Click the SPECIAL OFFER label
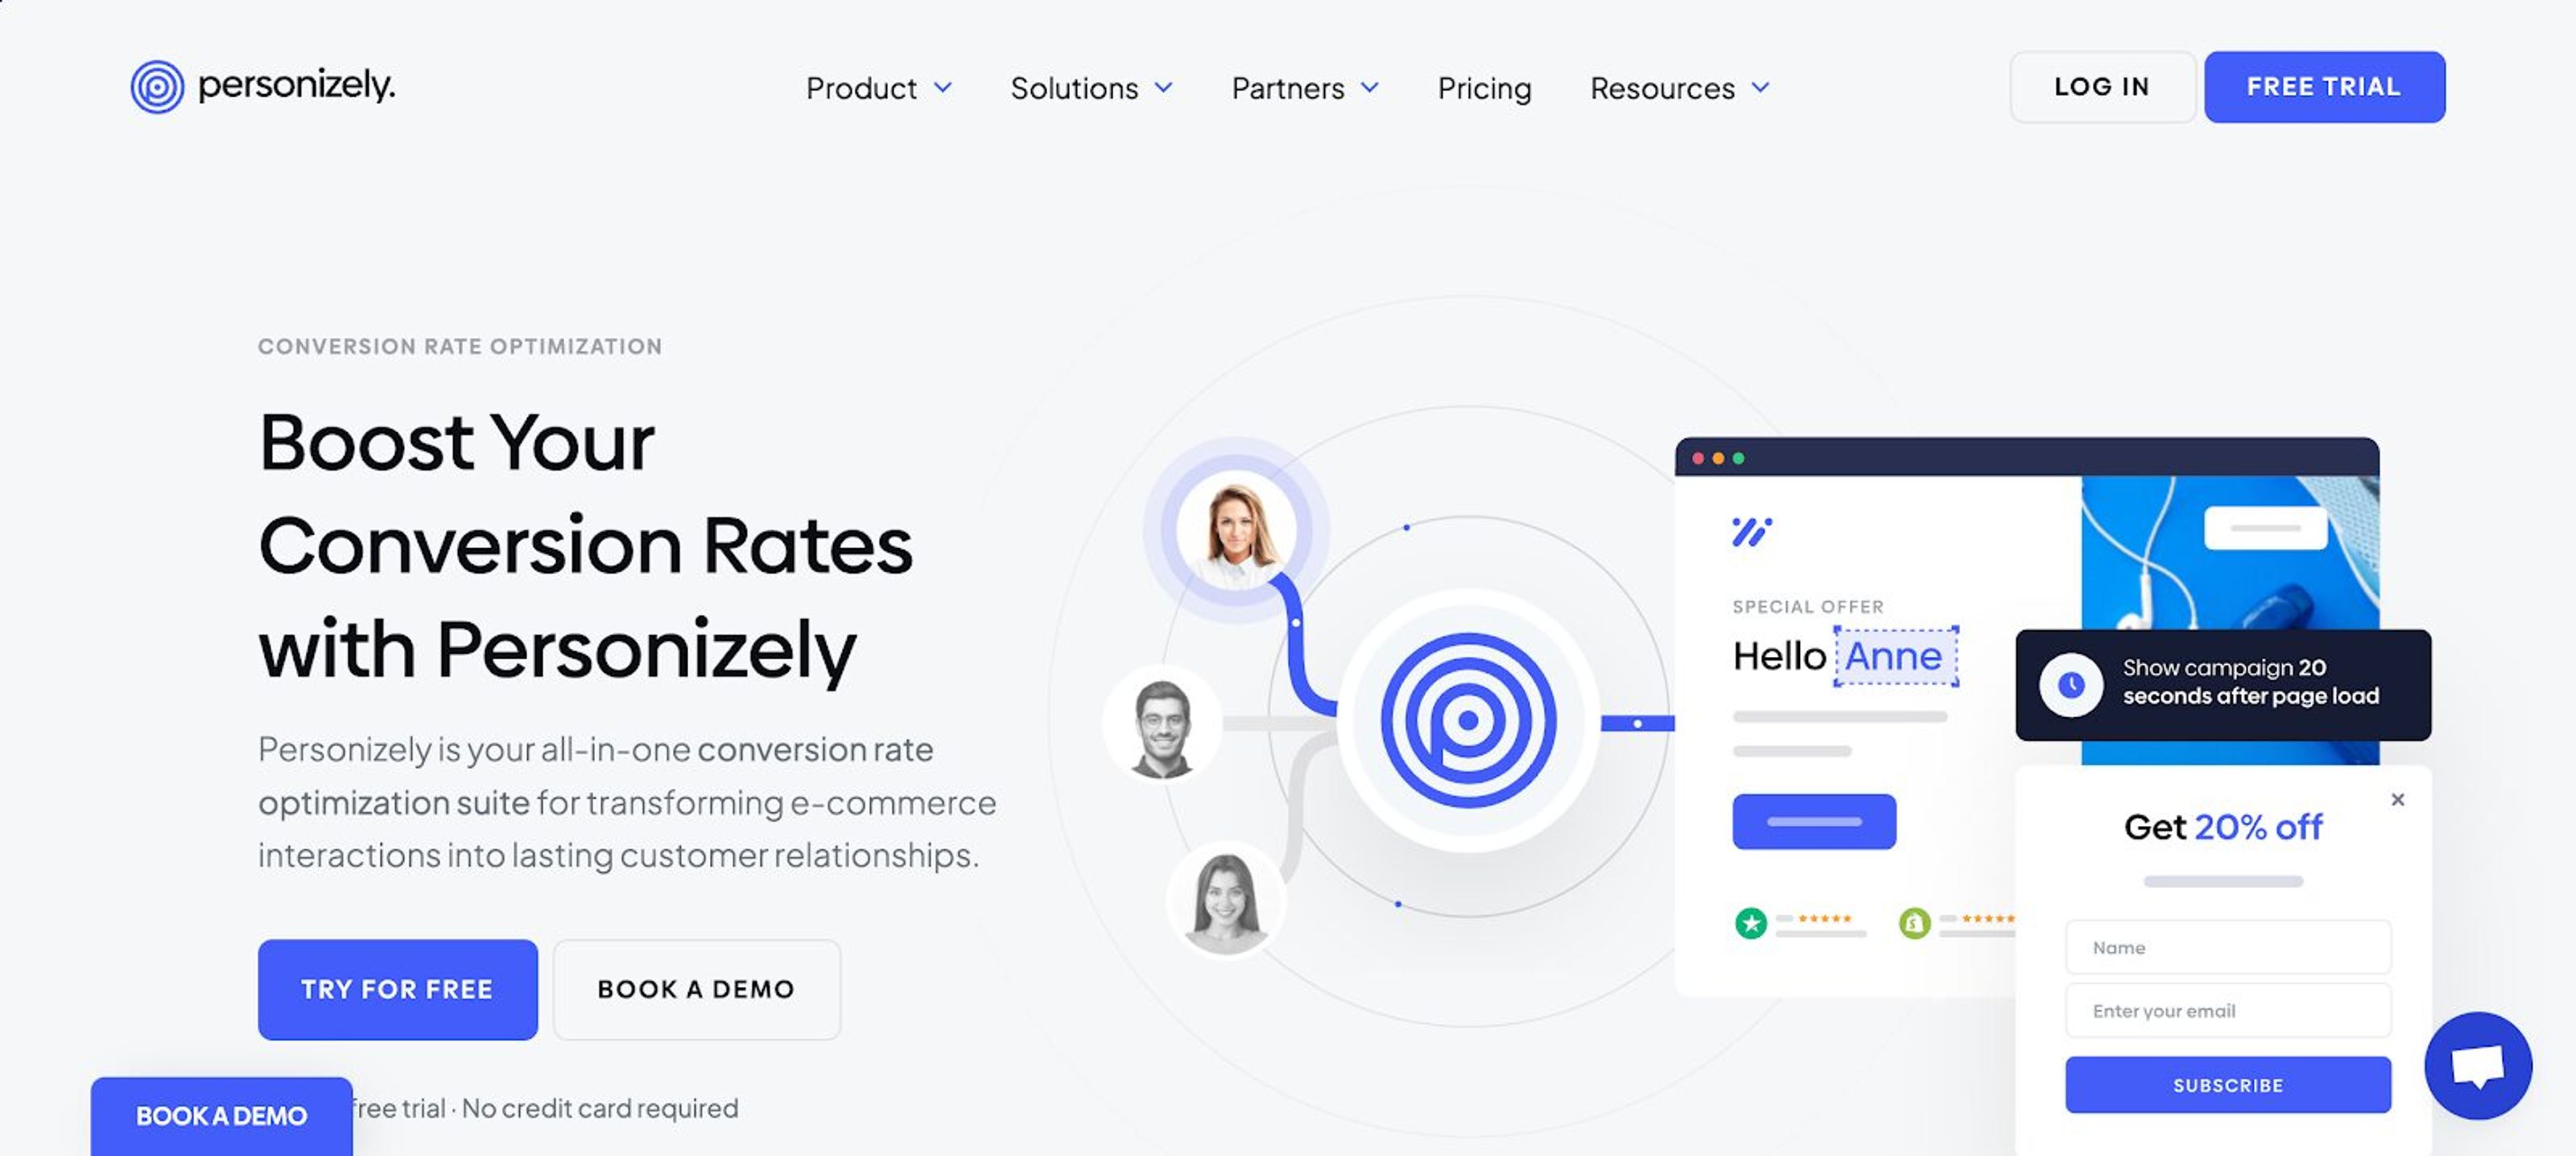This screenshot has width=2576, height=1156. tap(1808, 607)
